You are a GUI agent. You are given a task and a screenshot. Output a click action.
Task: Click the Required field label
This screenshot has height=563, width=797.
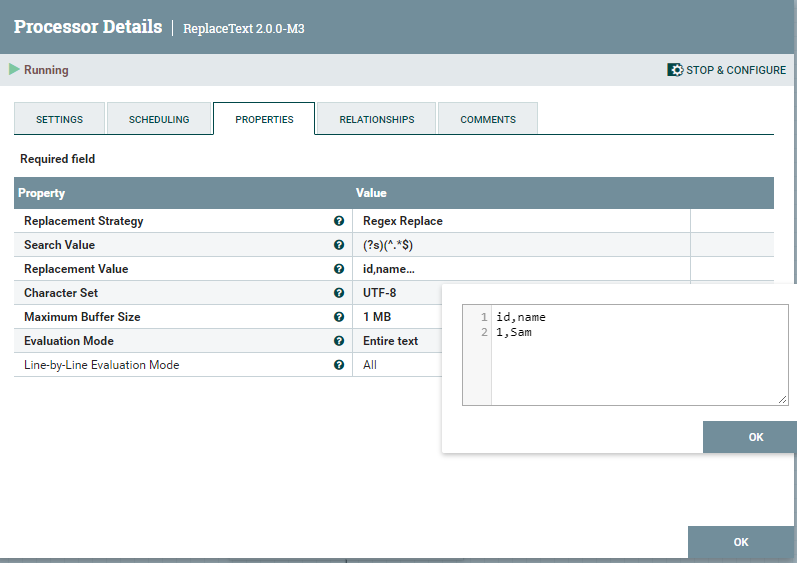click(57, 159)
